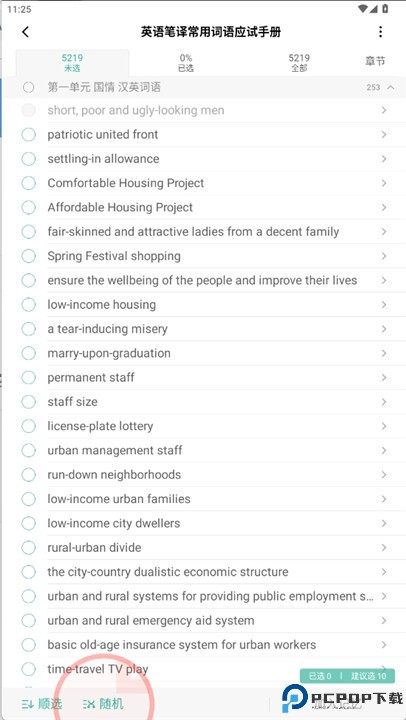Open details arrow for rural-urban divide
406x720 pixels.
(383, 547)
